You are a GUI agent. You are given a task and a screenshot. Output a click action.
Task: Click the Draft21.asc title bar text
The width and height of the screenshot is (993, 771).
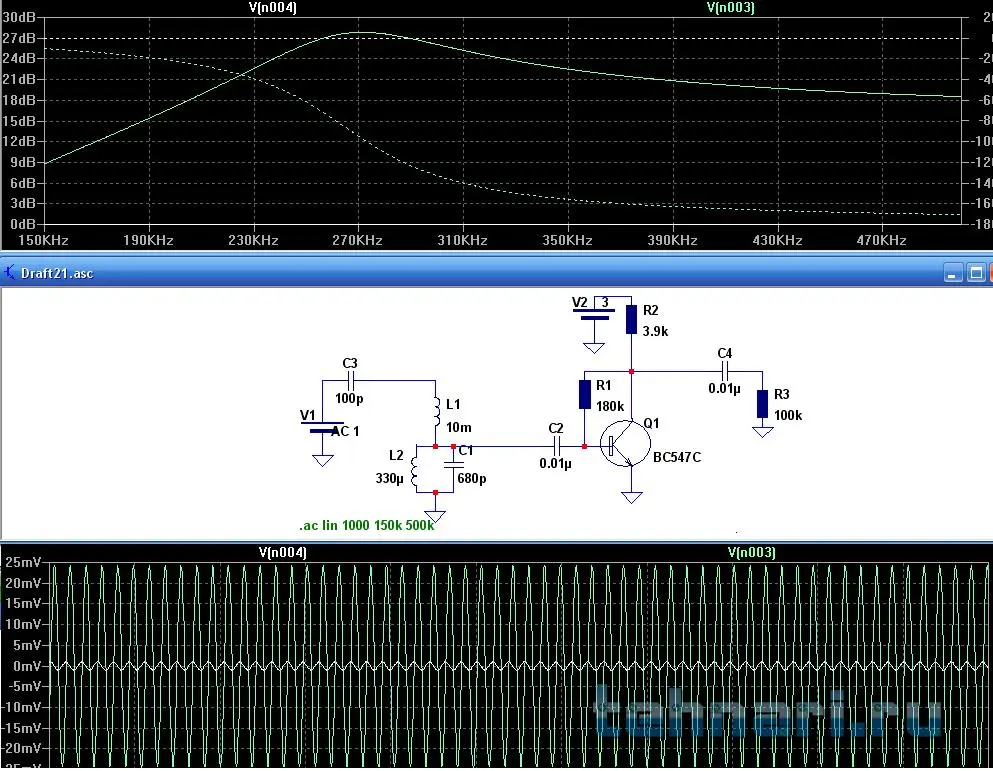pos(57,274)
